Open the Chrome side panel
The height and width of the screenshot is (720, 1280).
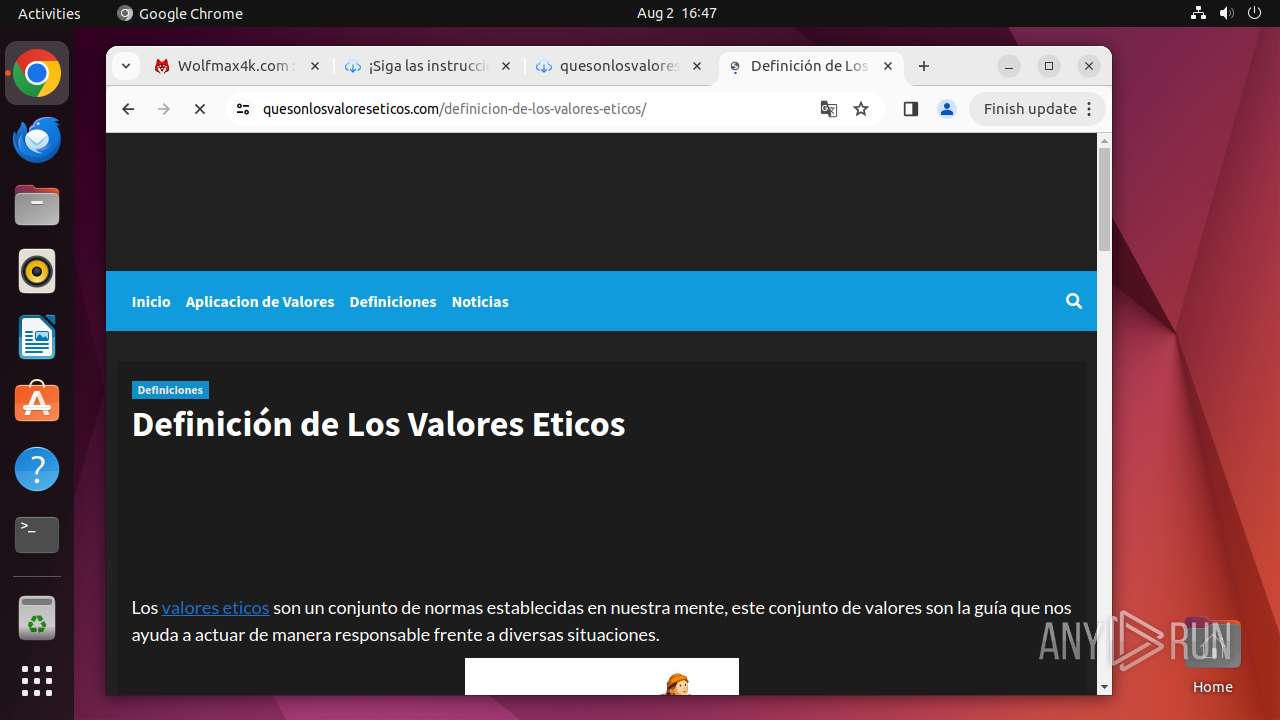coord(910,109)
